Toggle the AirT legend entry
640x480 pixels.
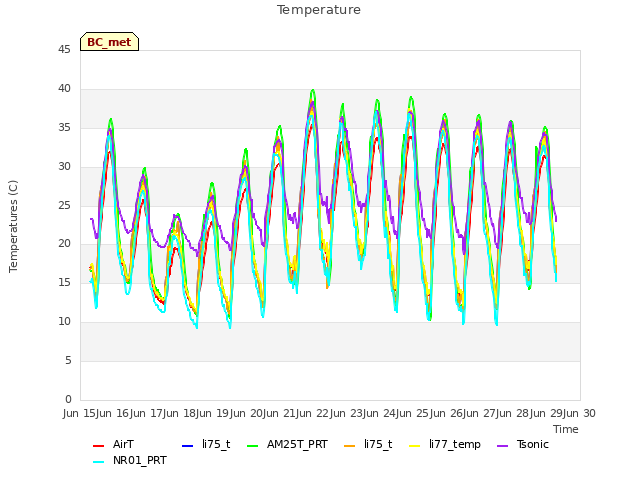pyautogui.click(x=113, y=444)
